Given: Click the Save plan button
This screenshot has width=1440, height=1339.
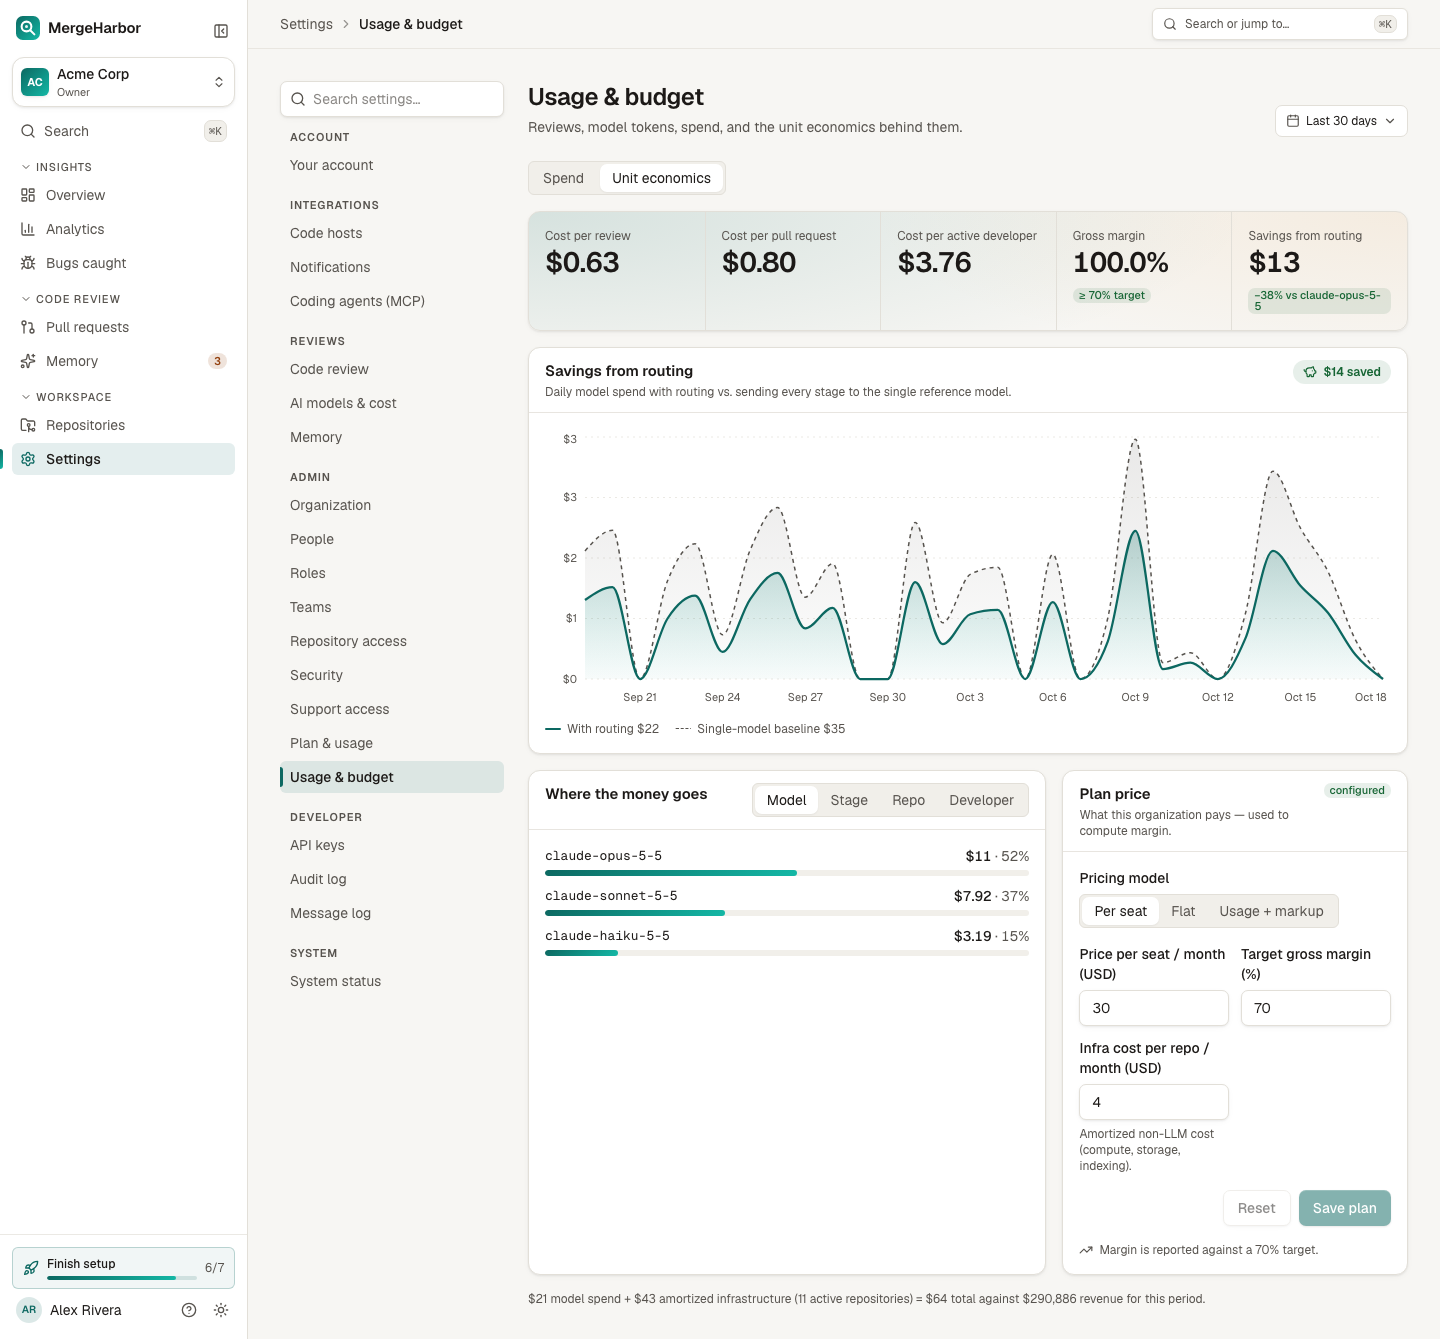Looking at the screenshot, I should [x=1344, y=1208].
